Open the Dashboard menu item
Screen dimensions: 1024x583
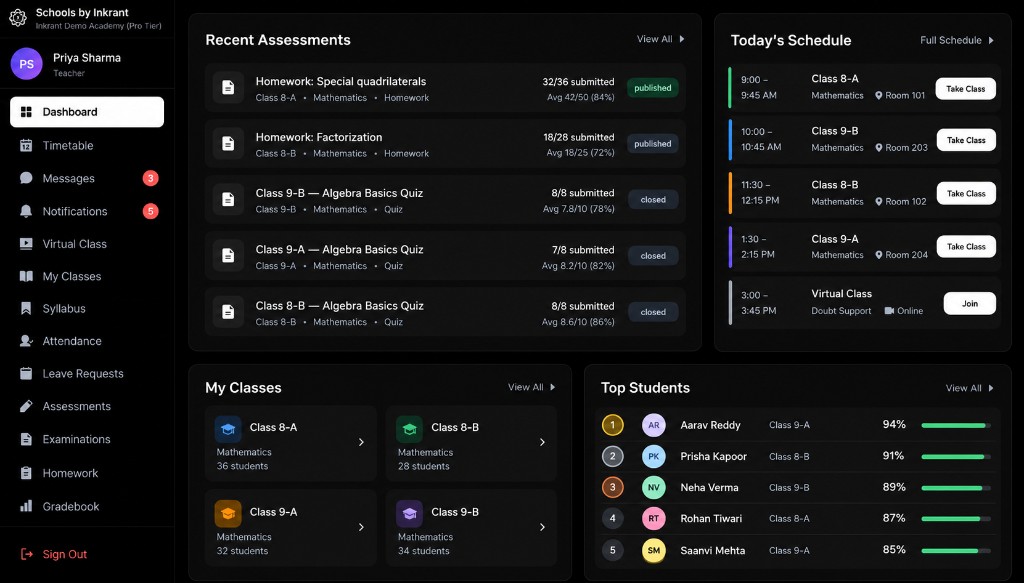[87, 112]
